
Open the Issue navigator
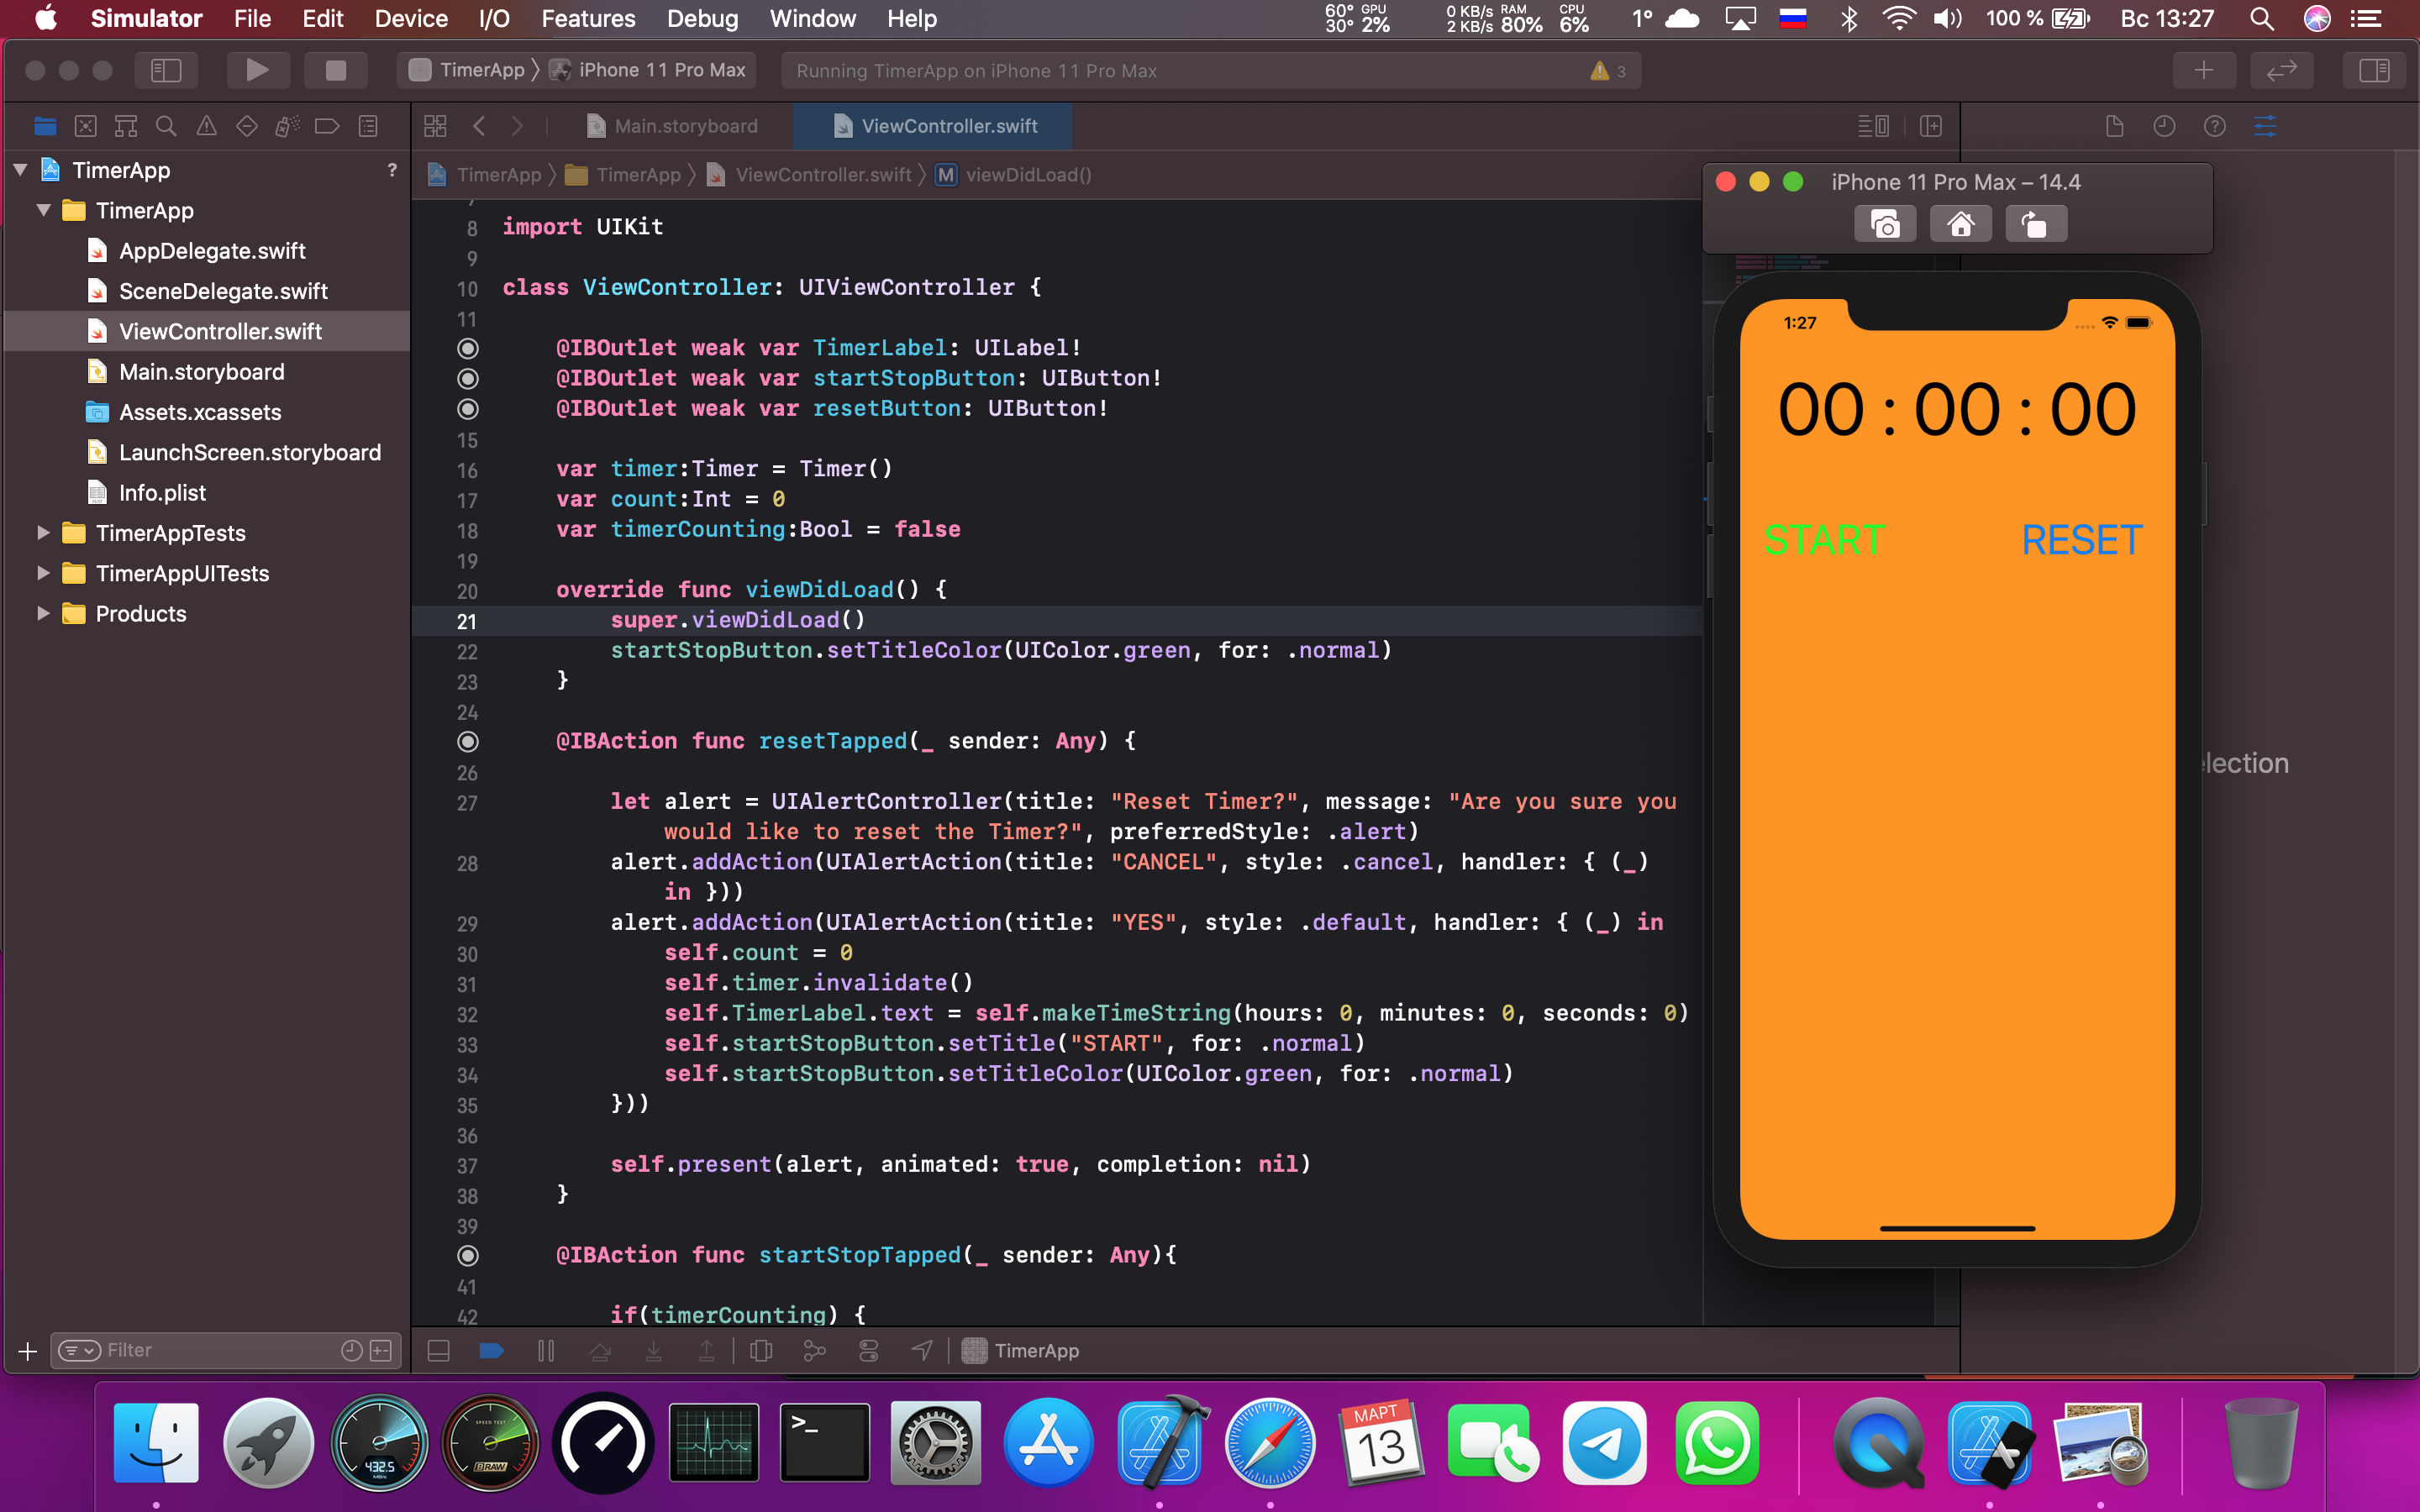[206, 126]
